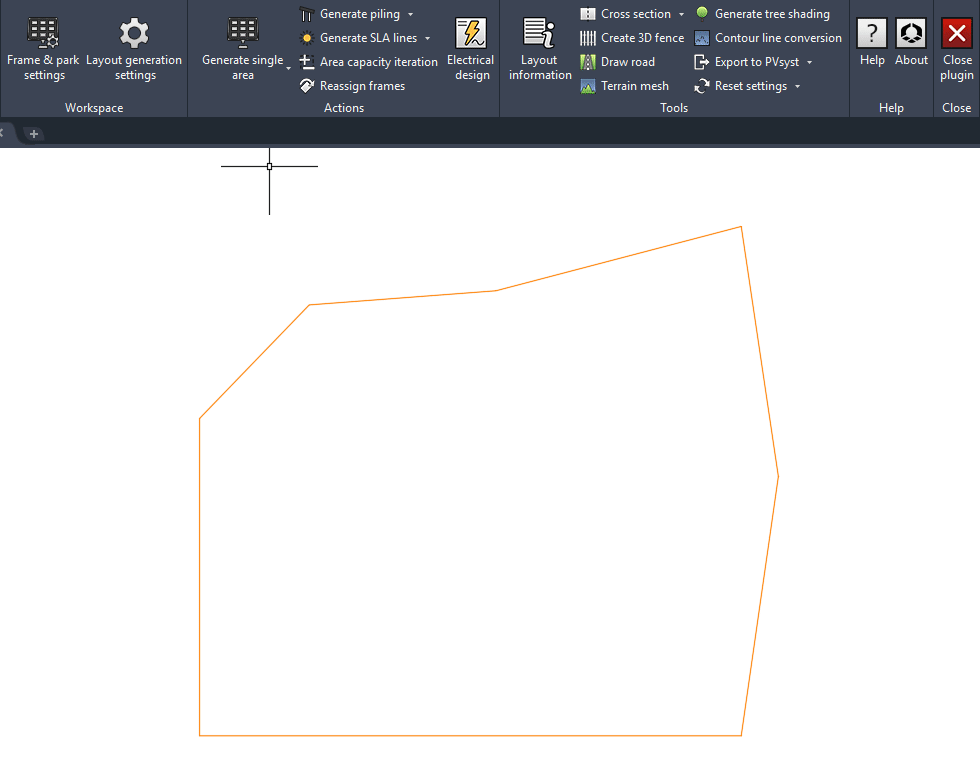Click Create 3D fence icon
Image resolution: width=980 pixels, height=759 pixels.
tap(588, 38)
